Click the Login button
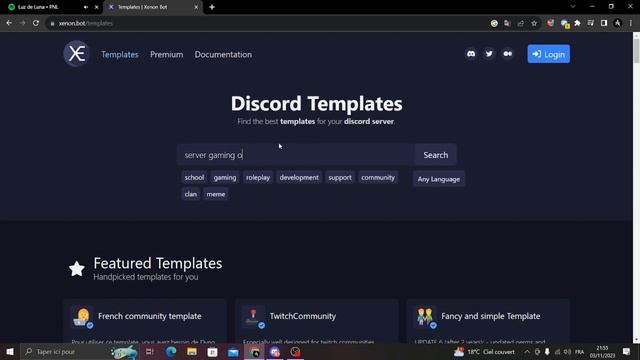Viewport: 640px width, 360px height. [x=549, y=54]
